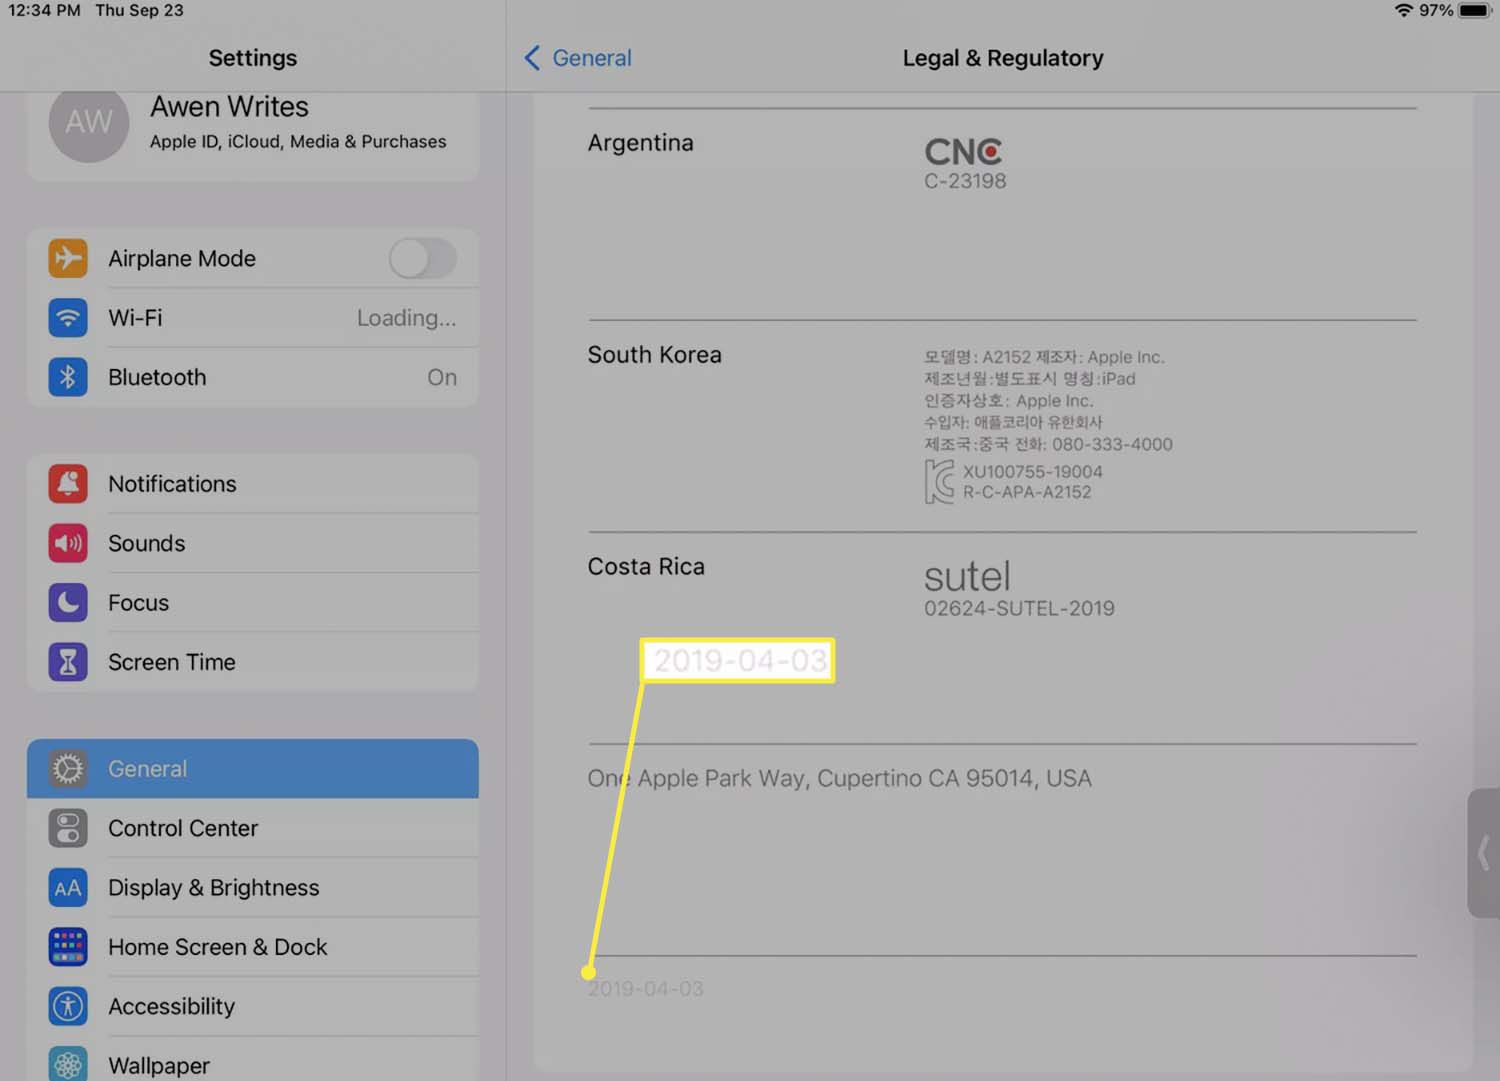Viewport: 1500px width, 1081px height.
Task: Tap the Focus moon icon
Action: coord(68,603)
